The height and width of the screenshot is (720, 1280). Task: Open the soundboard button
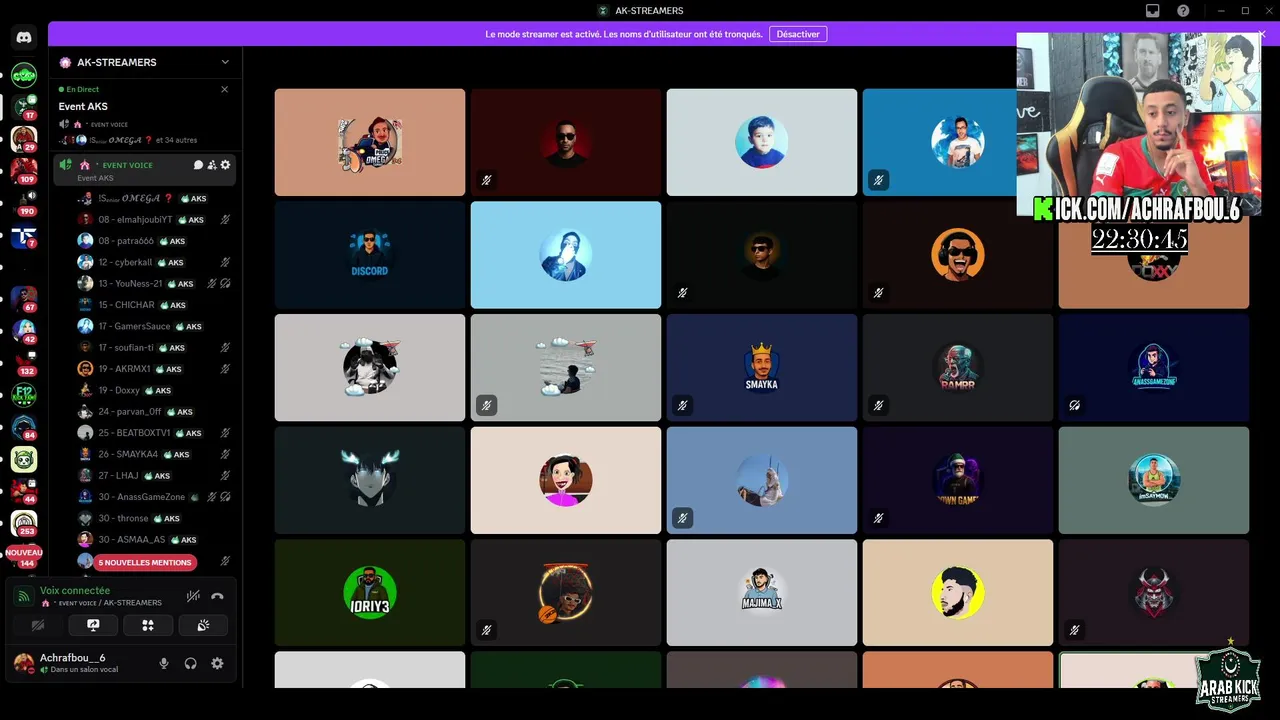point(203,625)
